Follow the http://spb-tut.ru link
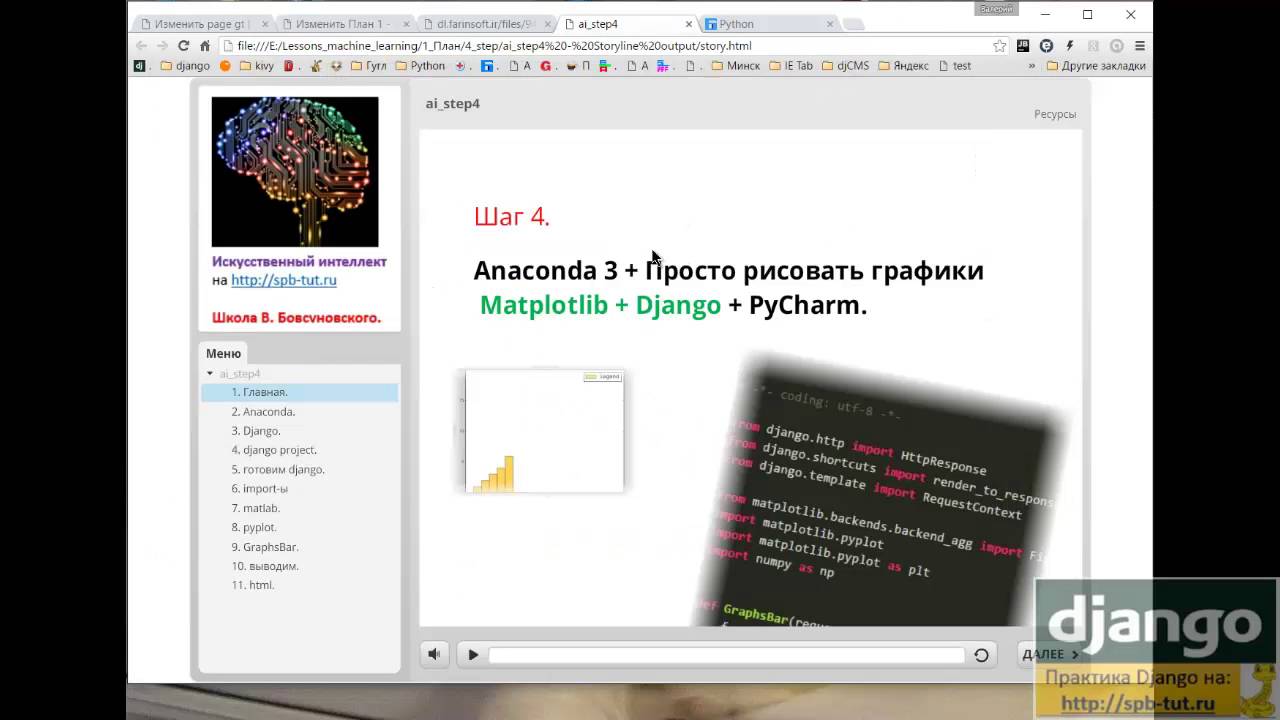The height and width of the screenshot is (720, 1280). pos(284,280)
